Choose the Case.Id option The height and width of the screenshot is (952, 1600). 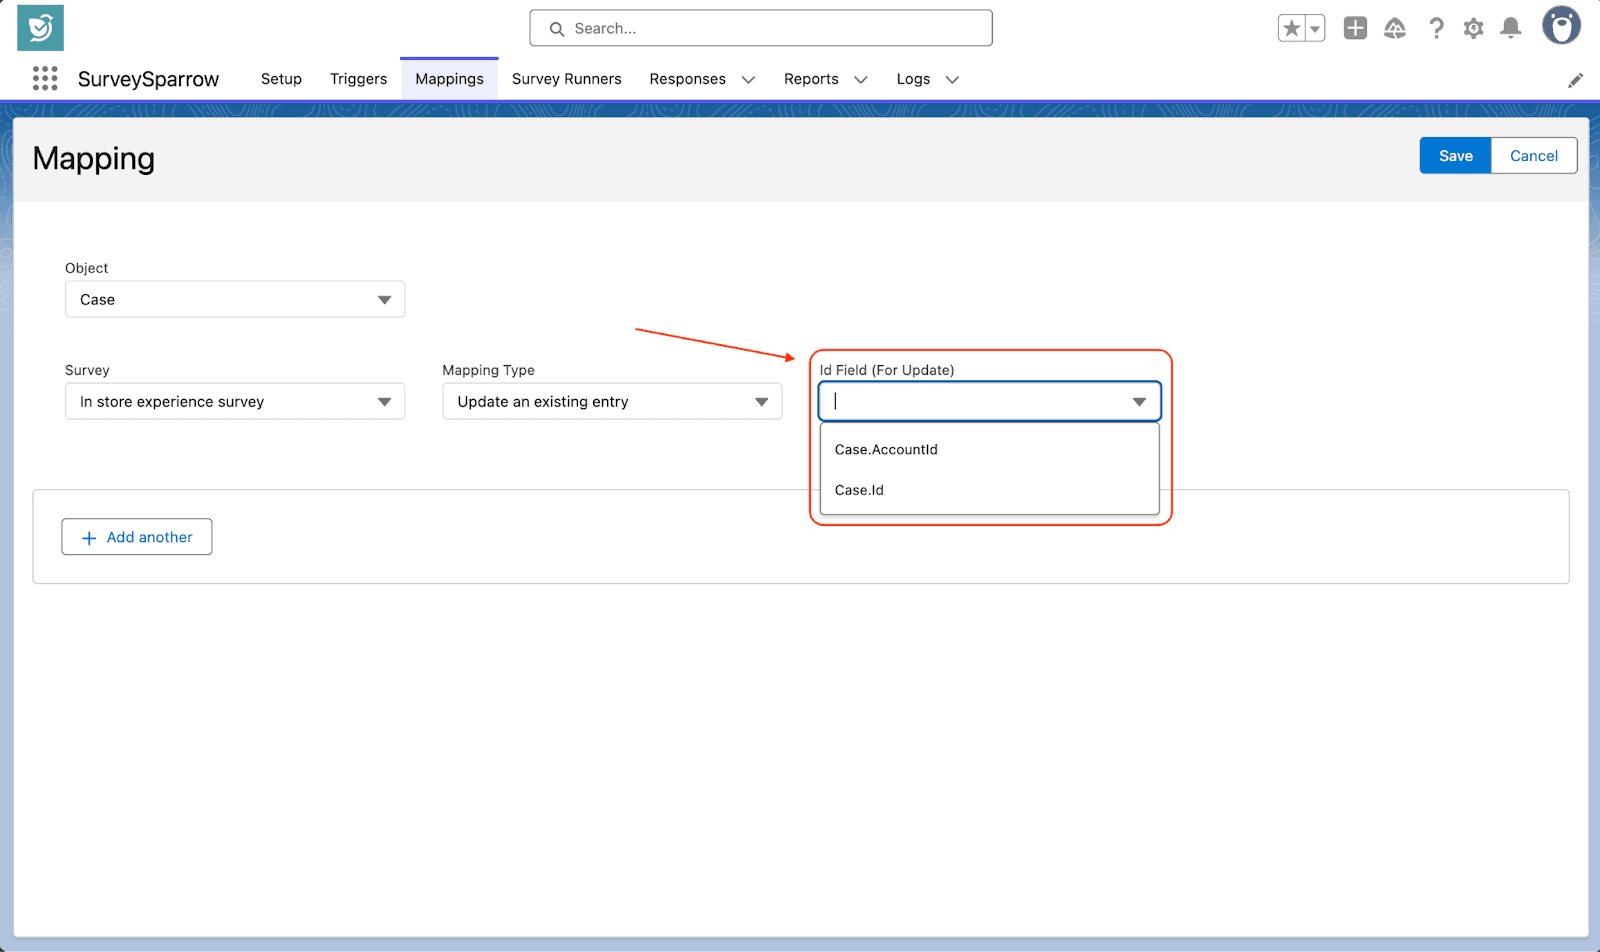[x=859, y=490]
